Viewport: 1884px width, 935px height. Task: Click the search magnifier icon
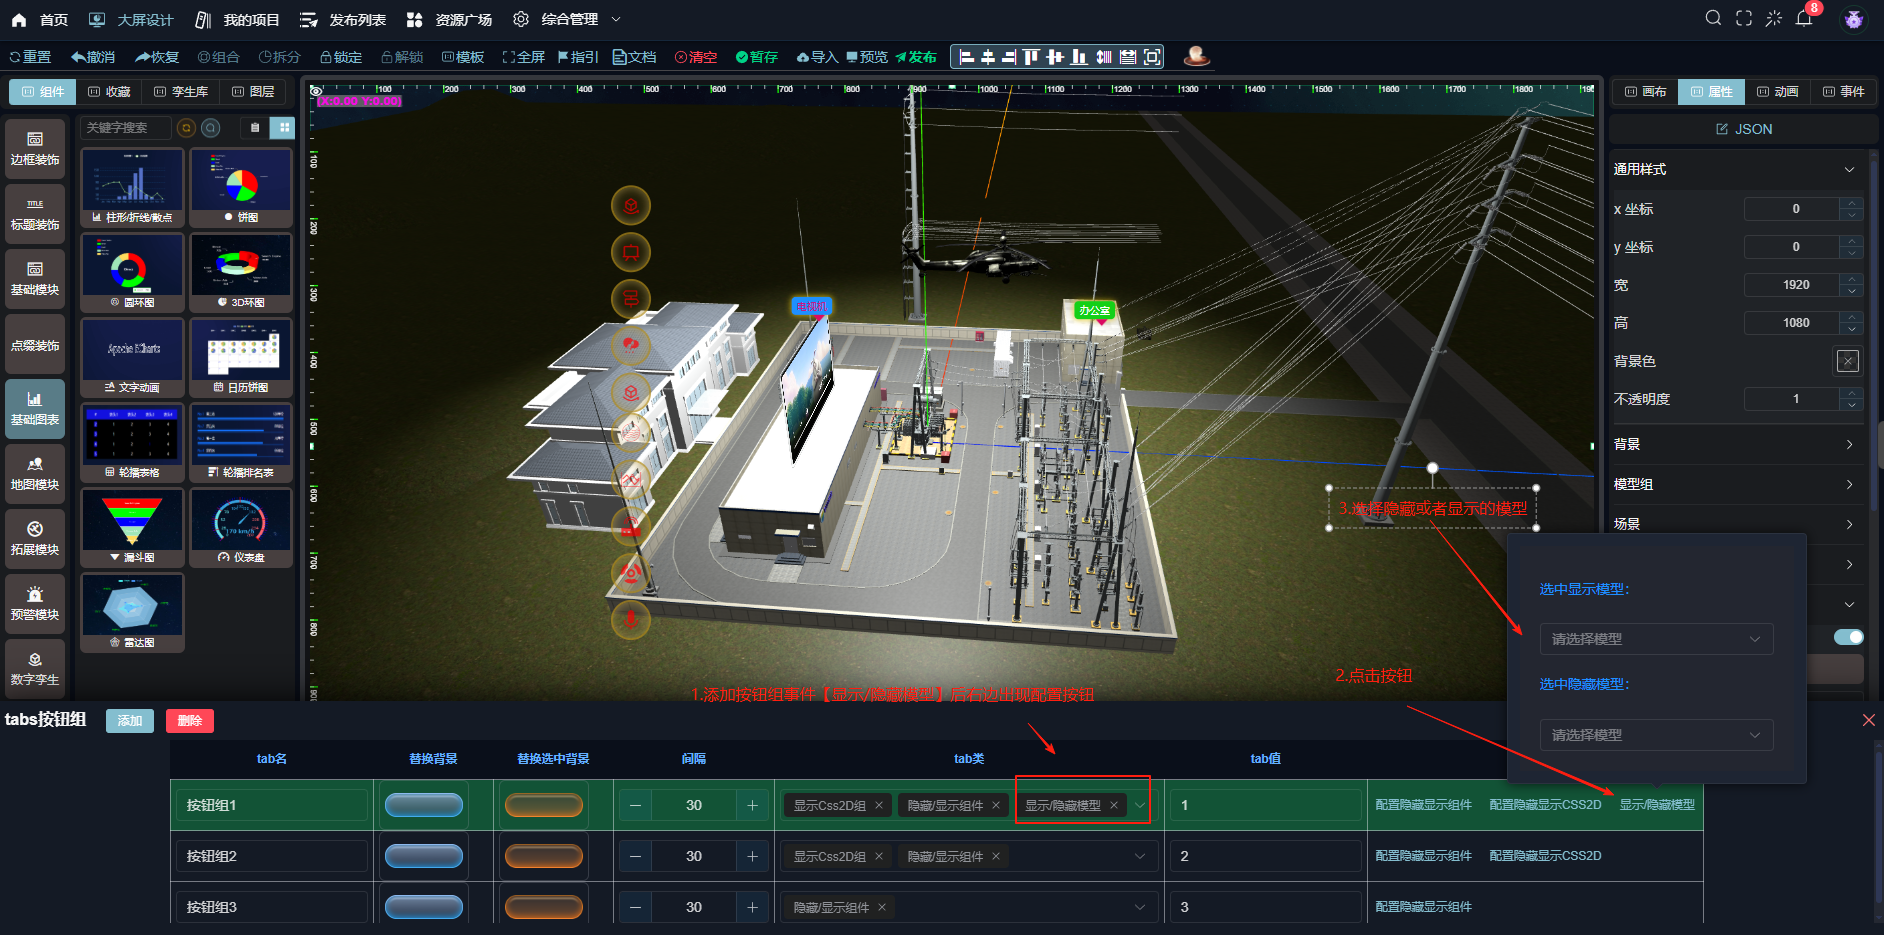(1713, 19)
